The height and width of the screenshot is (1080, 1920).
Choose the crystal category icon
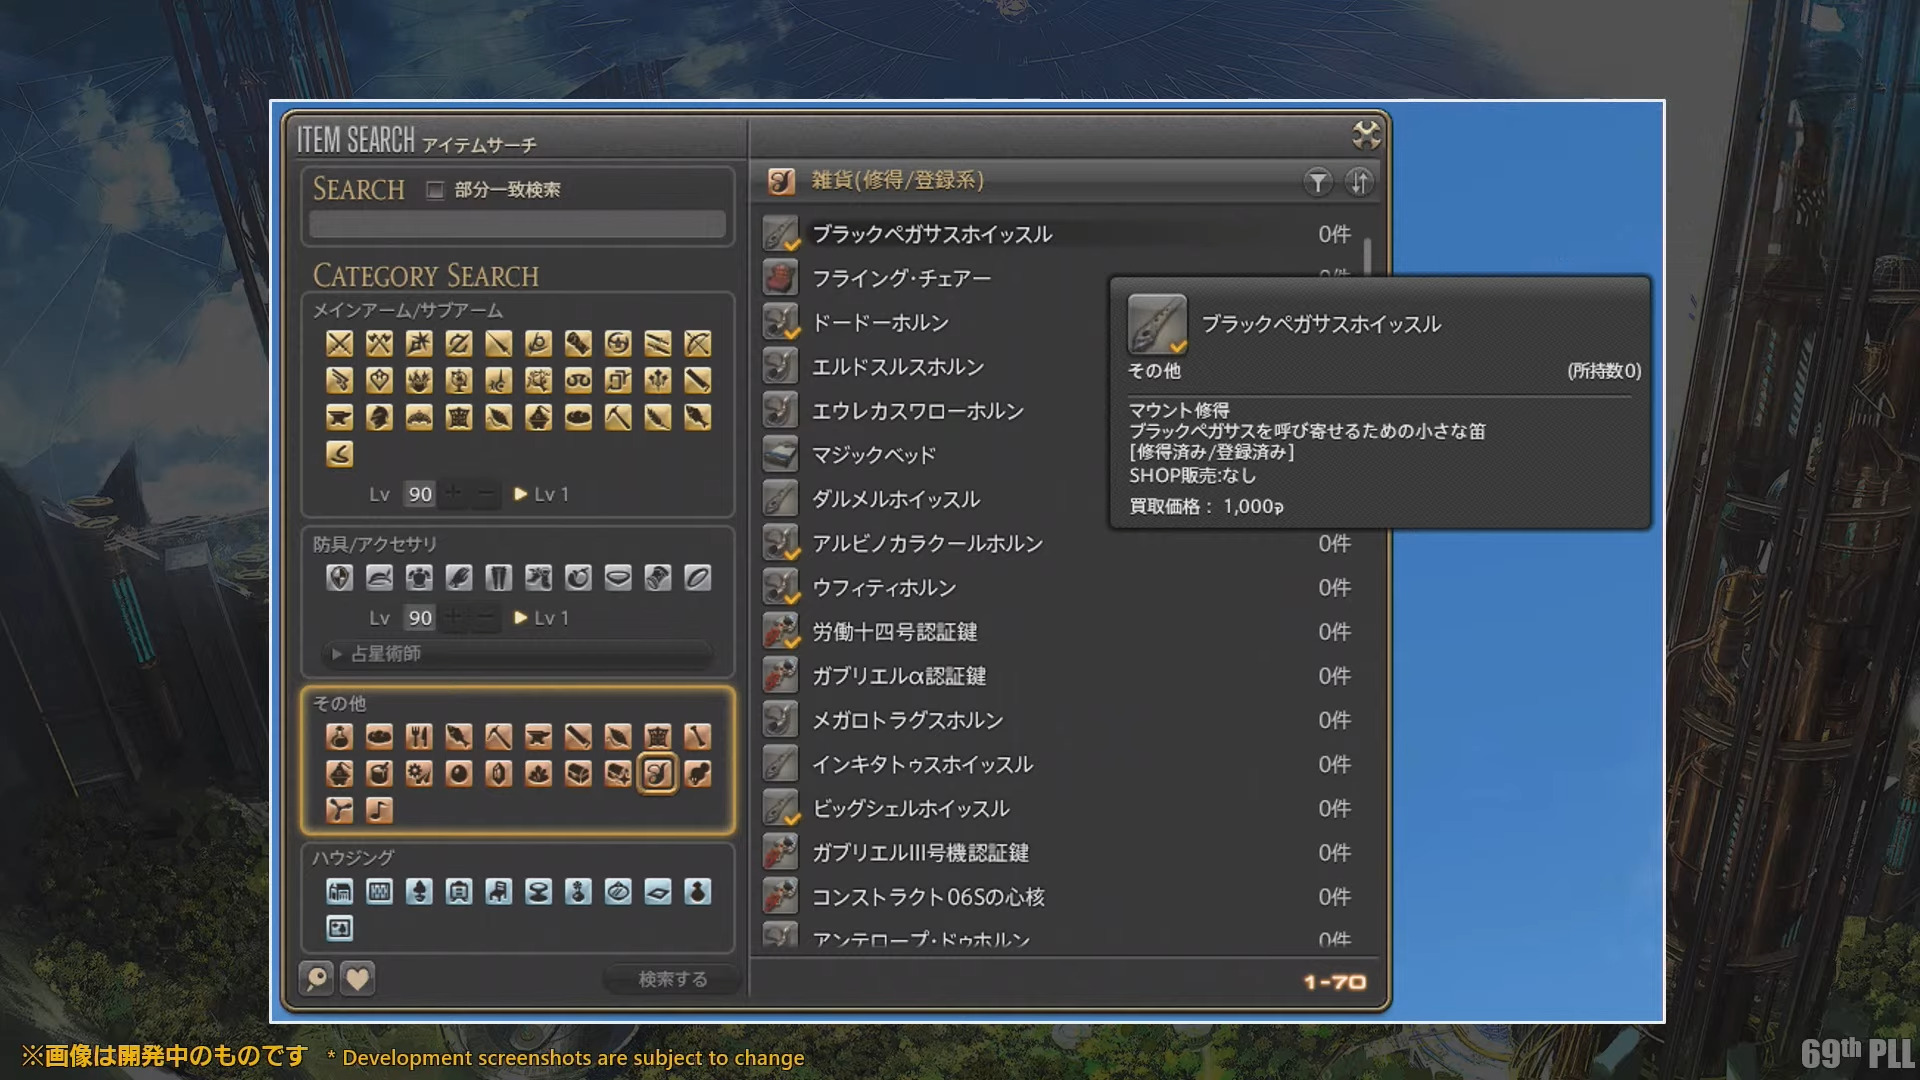(499, 774)
